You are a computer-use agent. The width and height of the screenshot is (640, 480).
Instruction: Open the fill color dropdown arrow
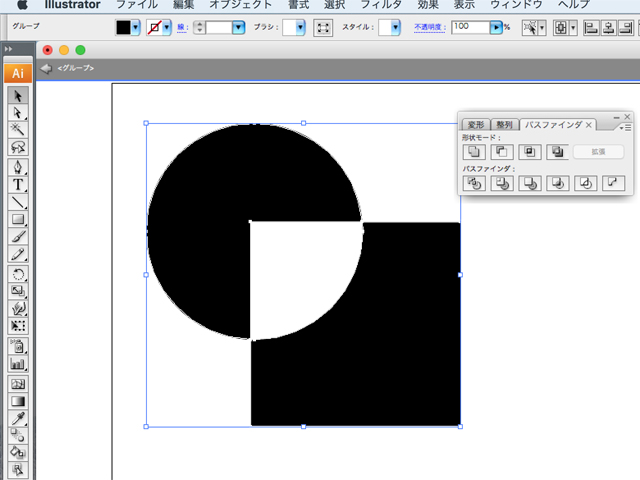136,28
